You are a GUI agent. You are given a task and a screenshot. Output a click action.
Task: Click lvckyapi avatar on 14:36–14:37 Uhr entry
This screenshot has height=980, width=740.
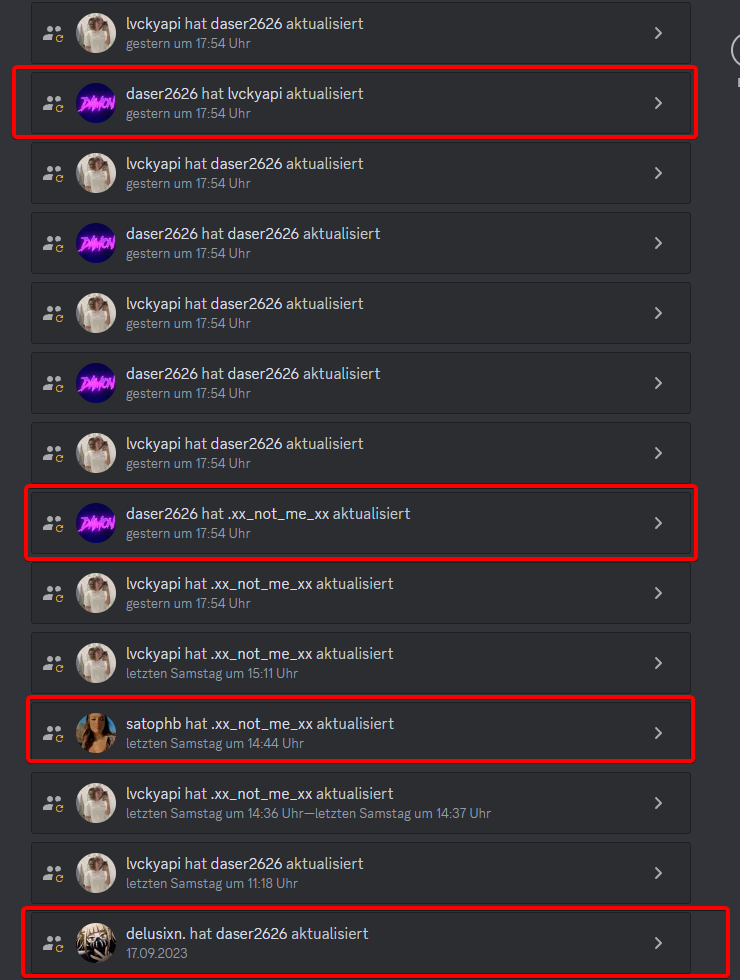96,803
